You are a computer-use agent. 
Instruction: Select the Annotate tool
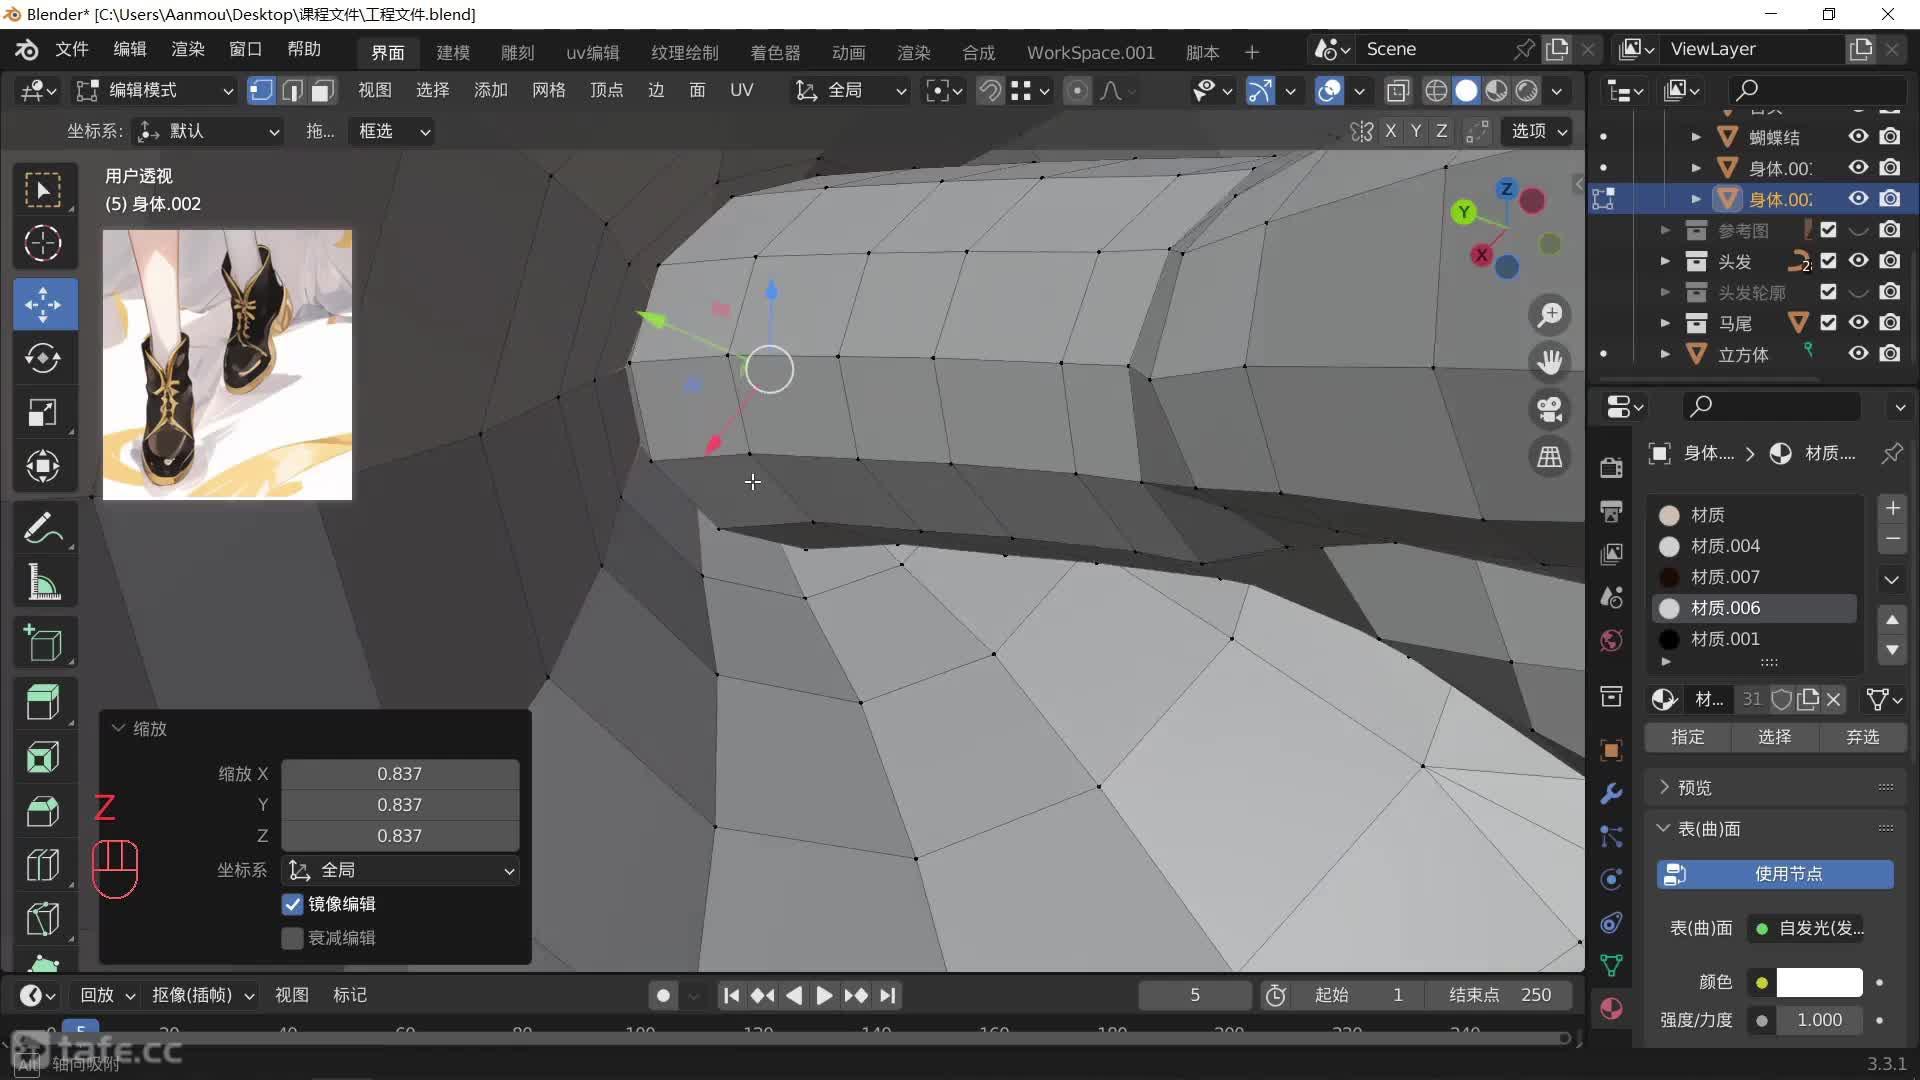[43, 528]
